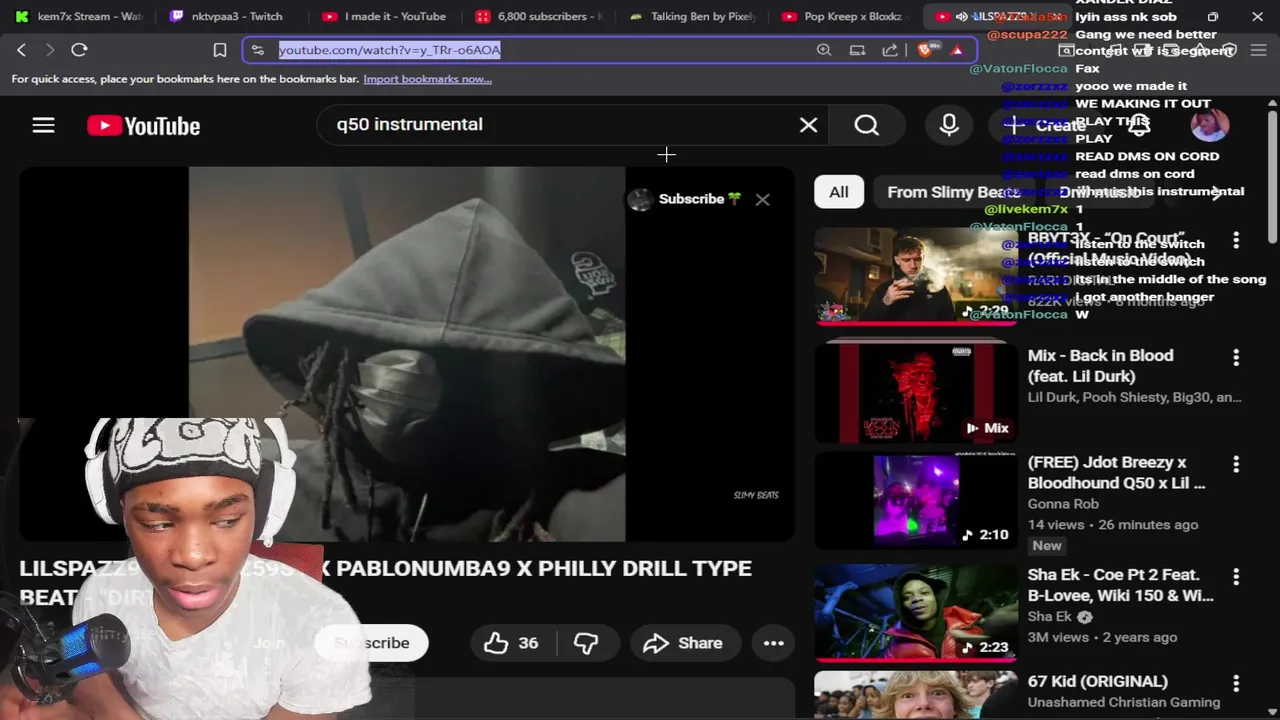Open Gonna Rob channel name

click(1063, 504)
